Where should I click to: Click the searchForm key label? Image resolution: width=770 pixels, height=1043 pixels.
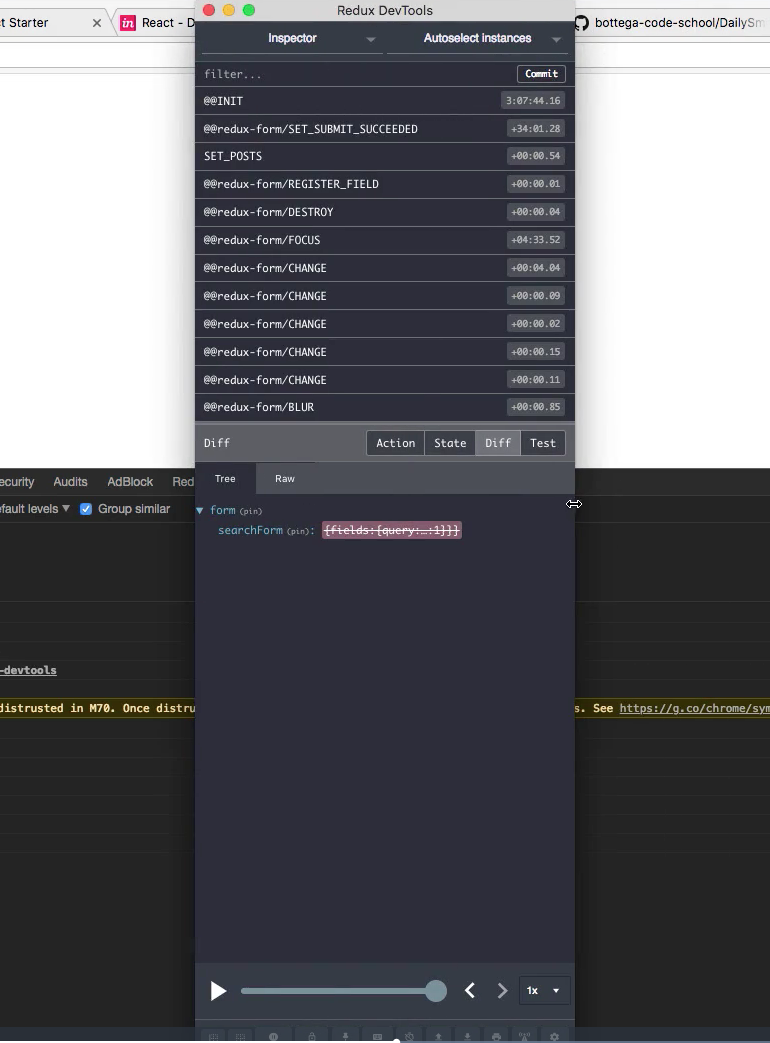tap(250, 530)
